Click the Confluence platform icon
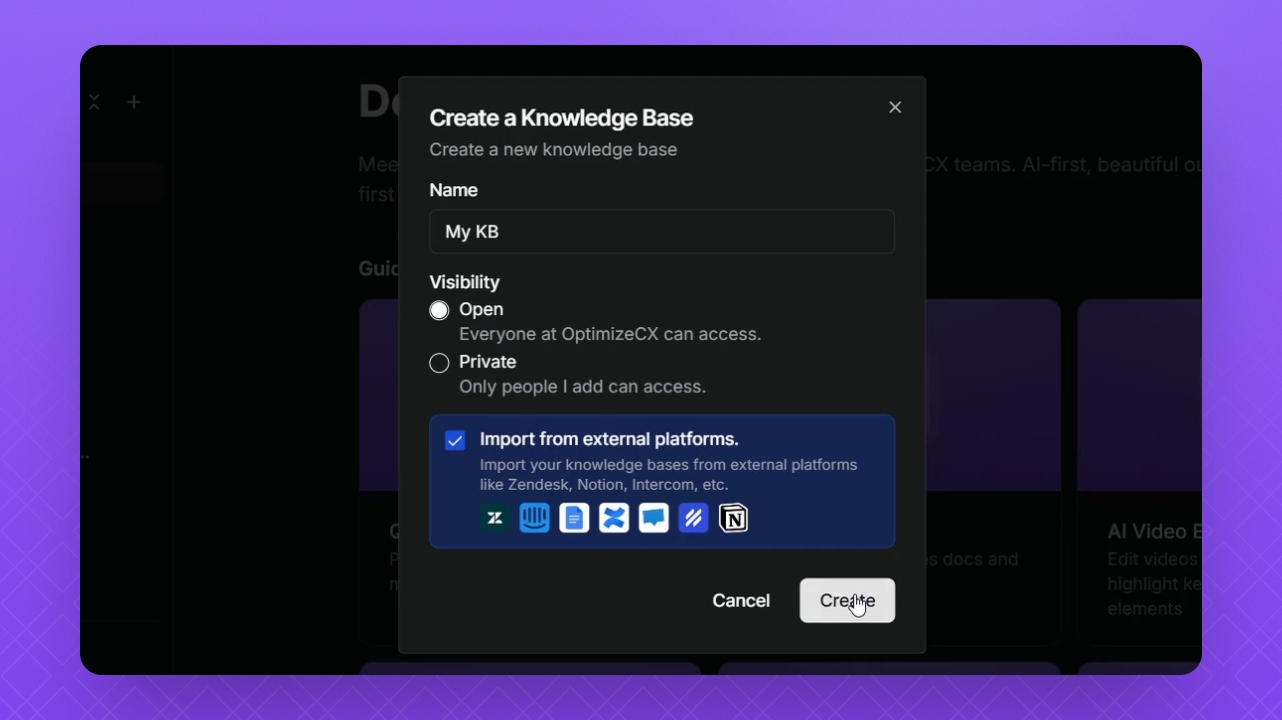 pos(614,518)
